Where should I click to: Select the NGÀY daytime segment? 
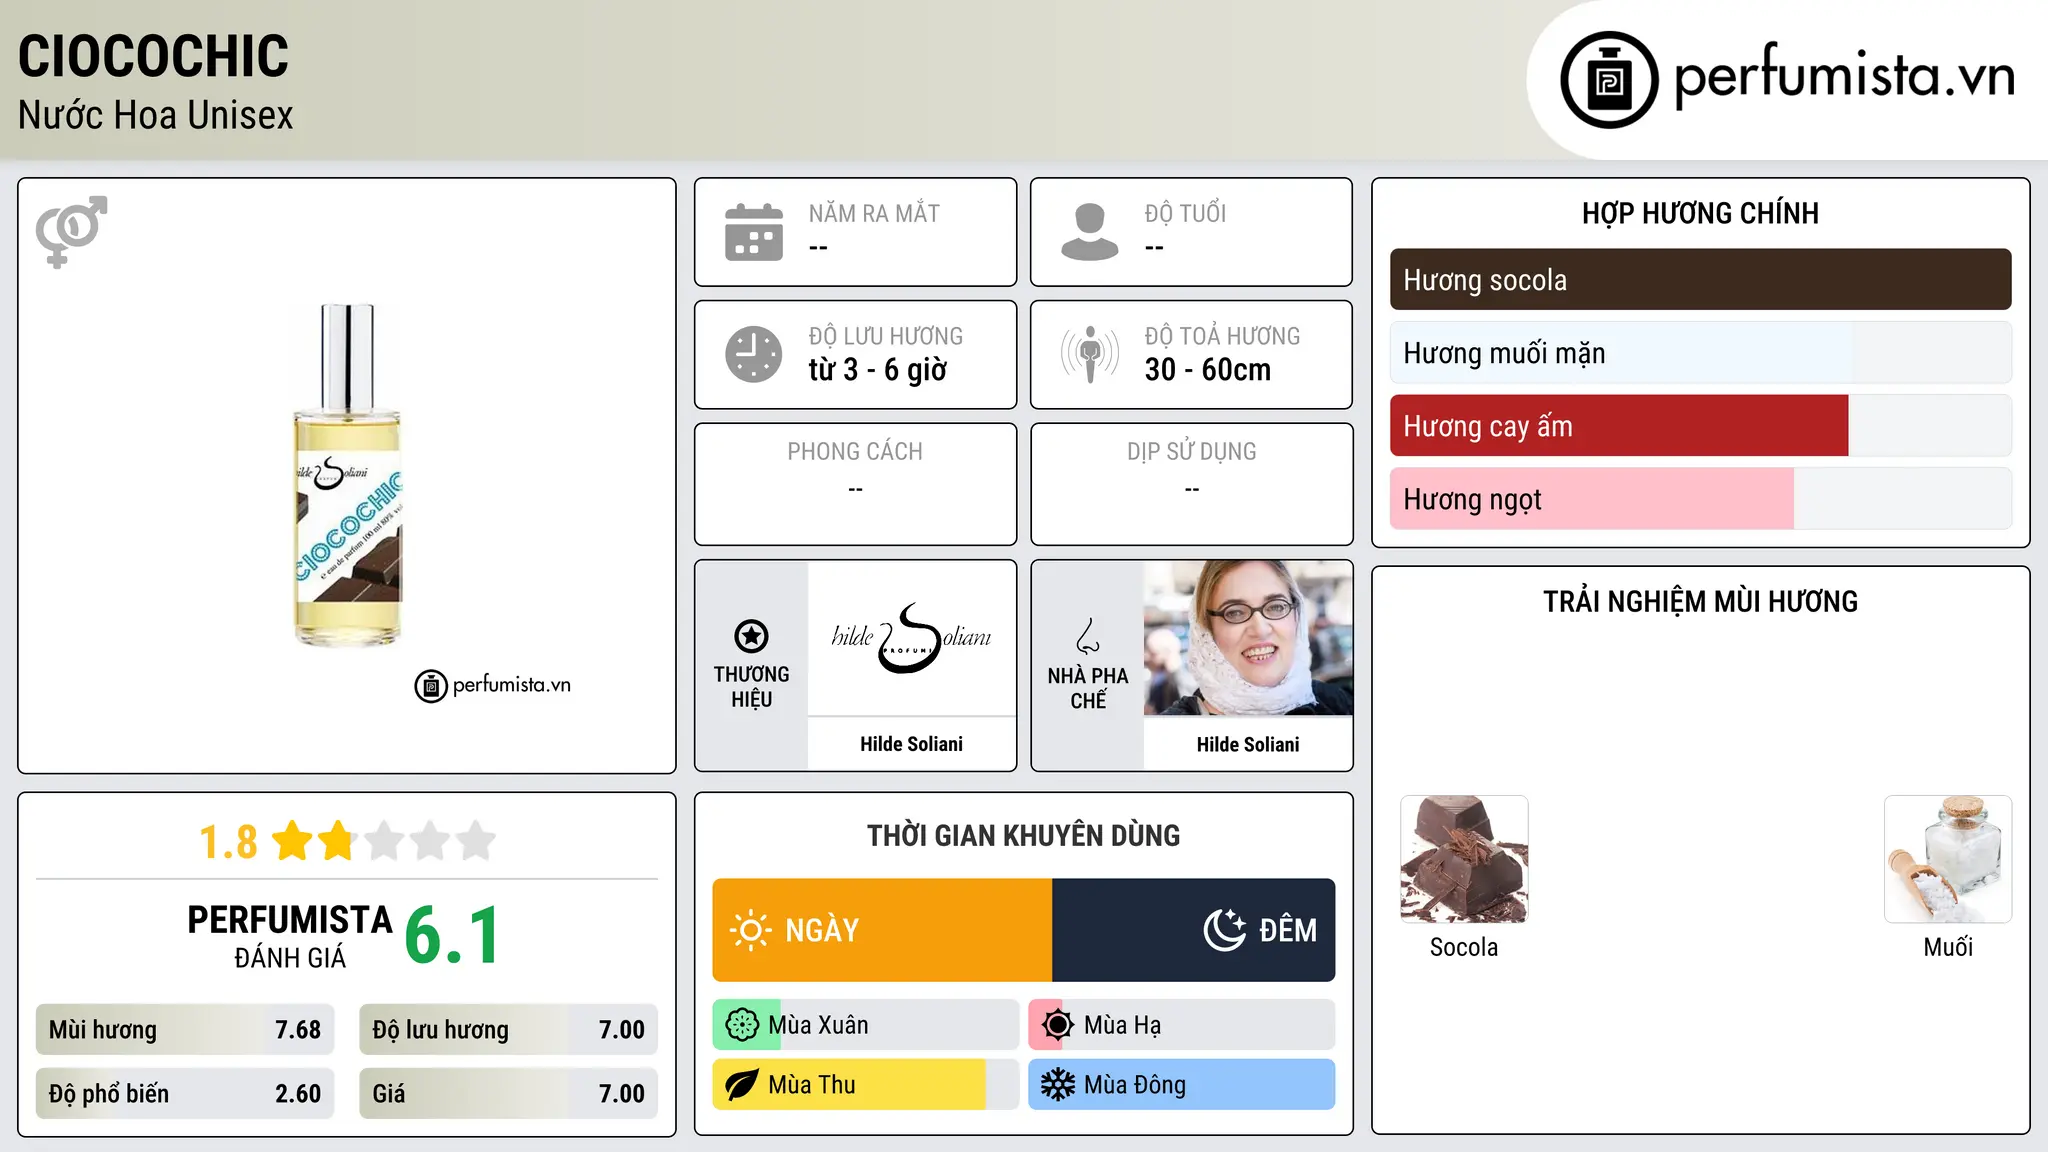coord(882,930)
